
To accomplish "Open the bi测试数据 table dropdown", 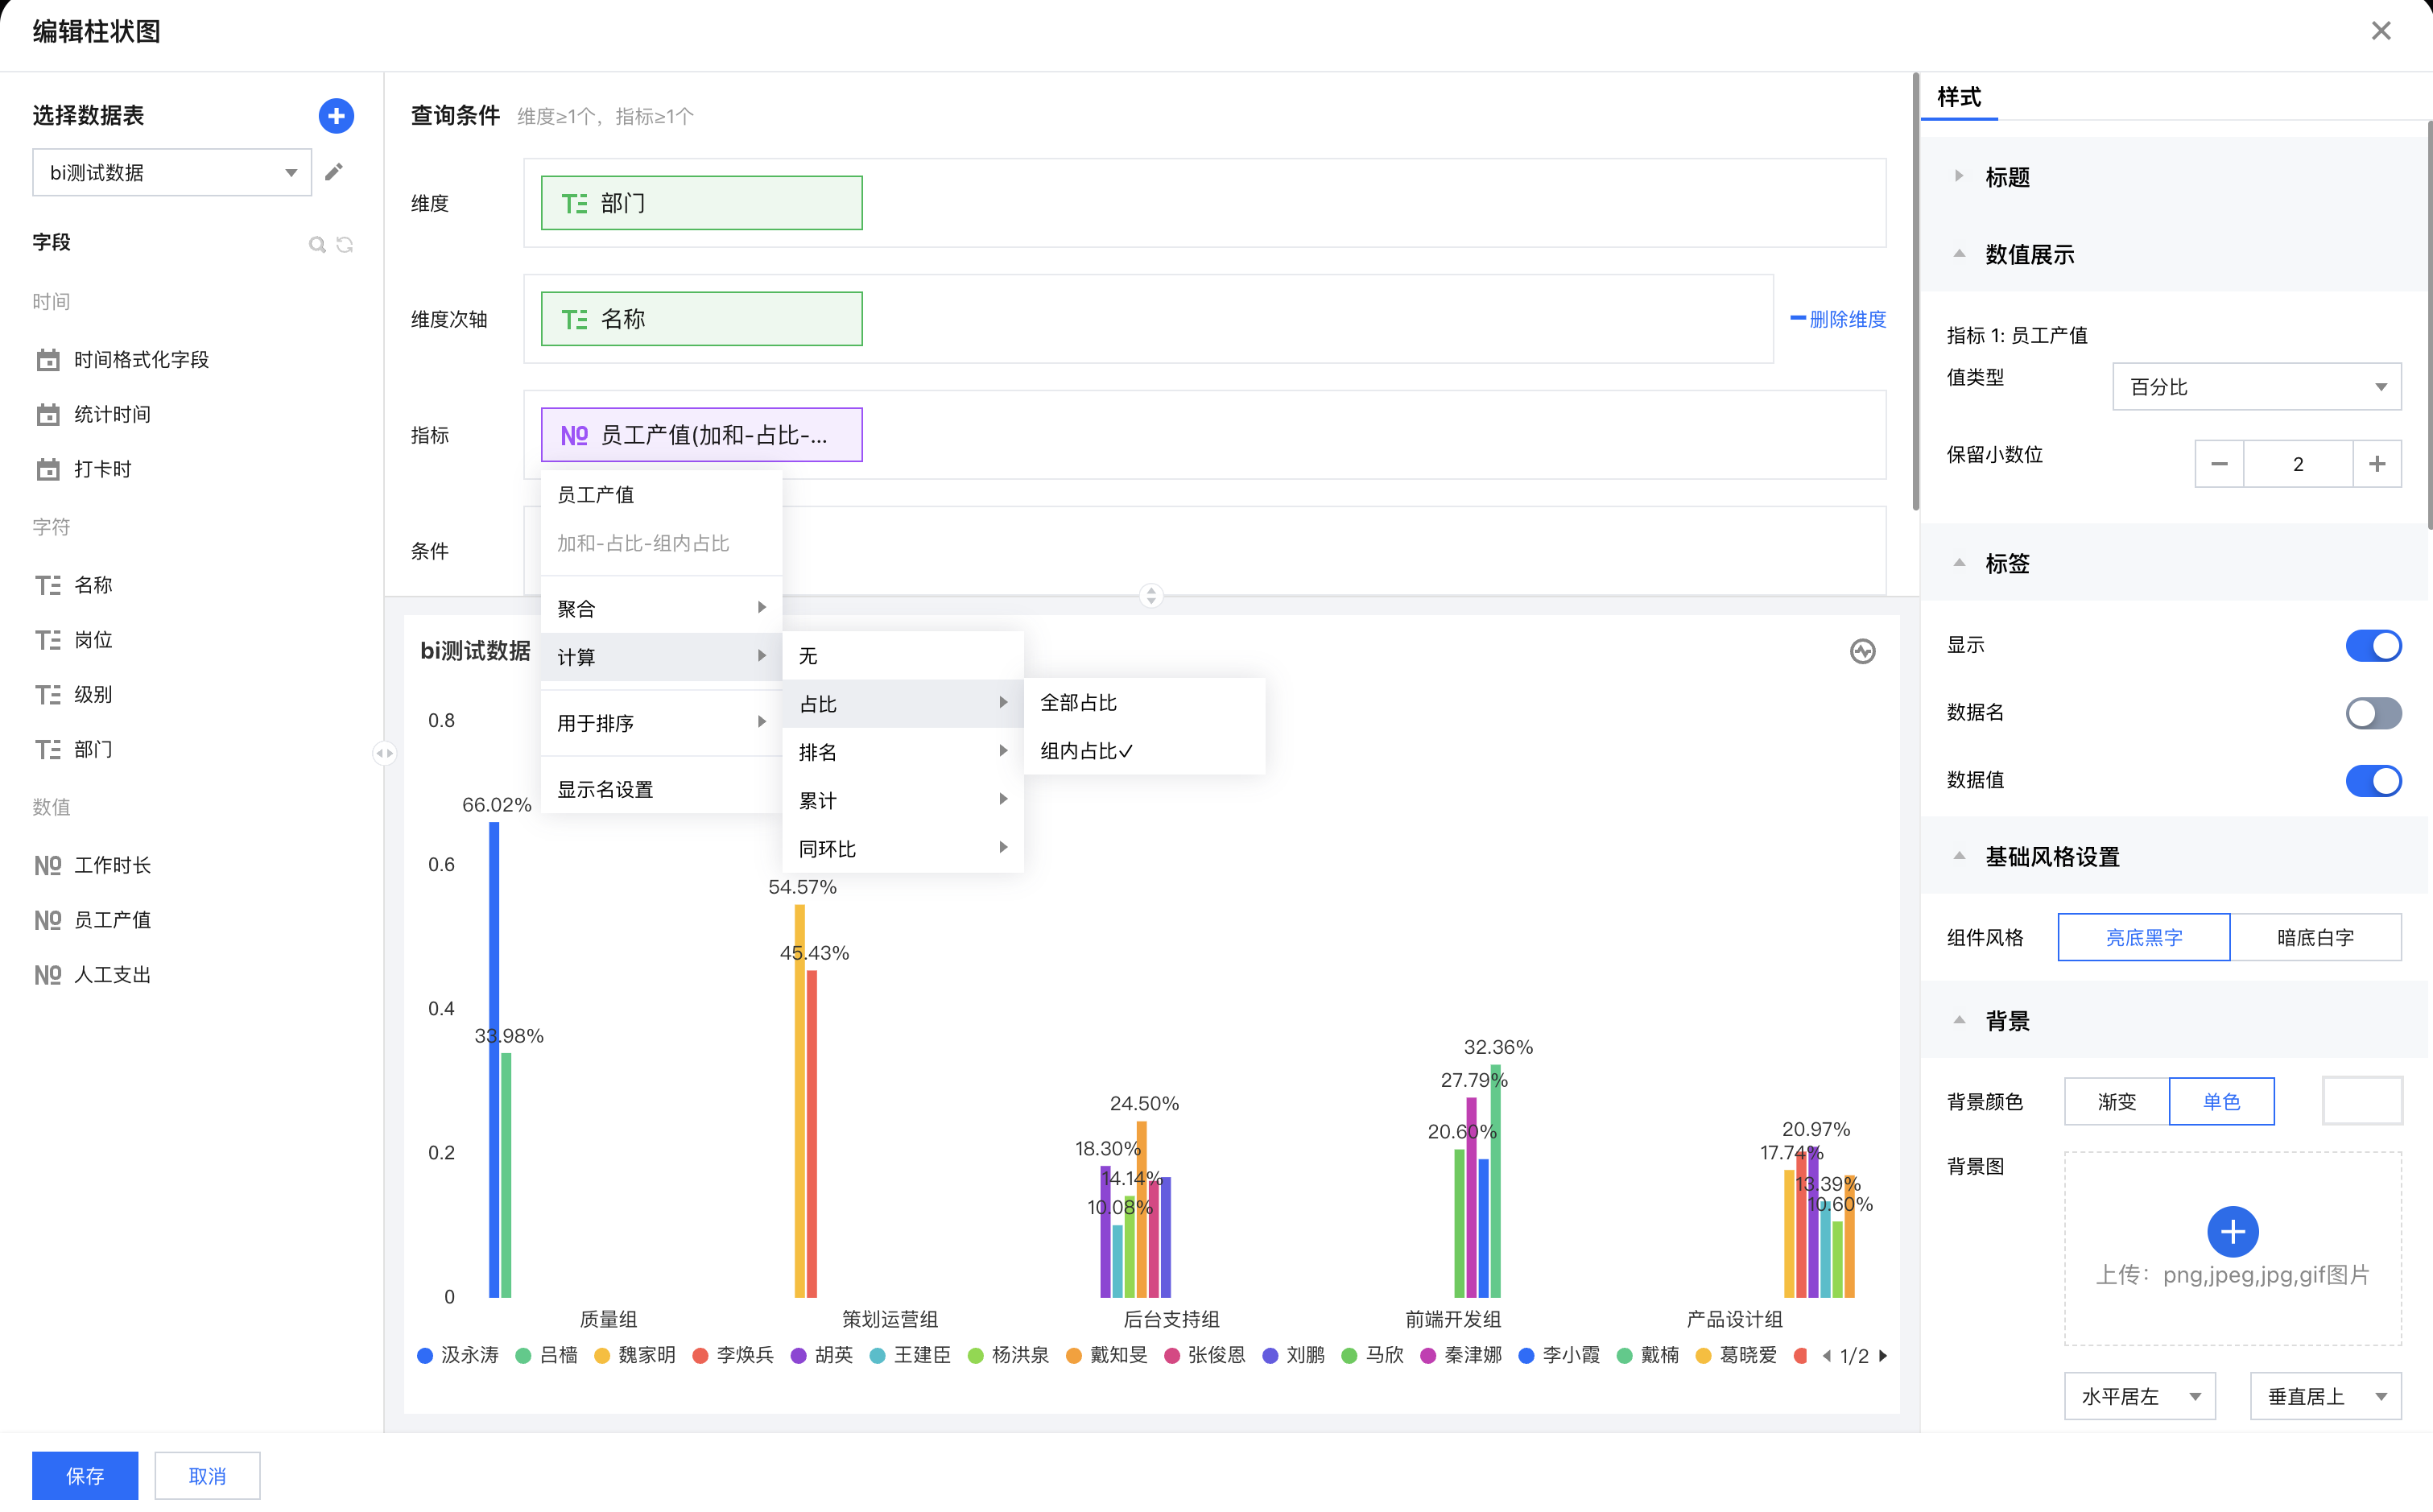I will click(172, 173).
